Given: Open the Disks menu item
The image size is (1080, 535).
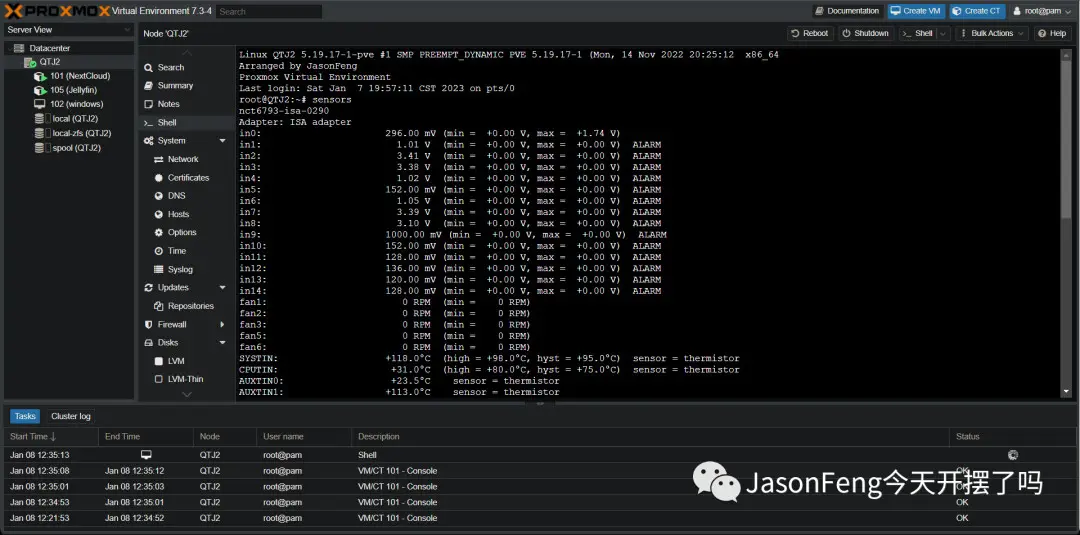Looking at the screenshot, I should point(167,342).
